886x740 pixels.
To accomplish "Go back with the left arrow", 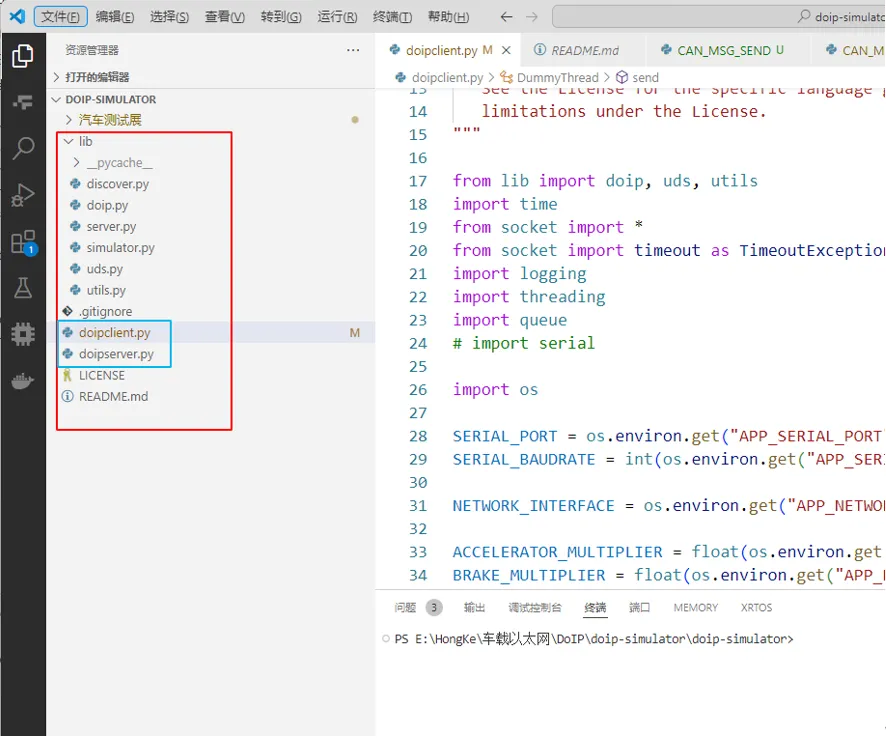I will point(506,17).
